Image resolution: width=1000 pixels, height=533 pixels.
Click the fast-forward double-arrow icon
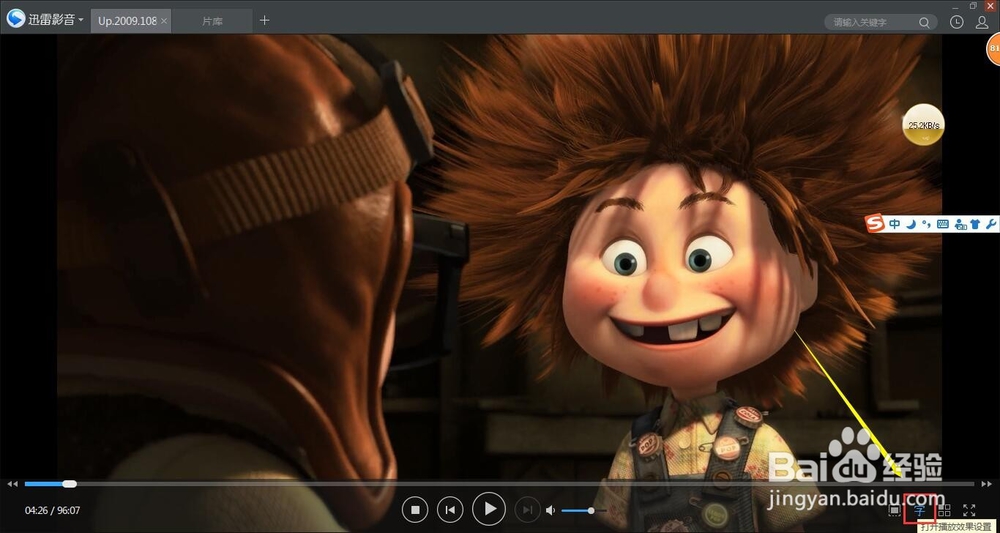point(986,484)
